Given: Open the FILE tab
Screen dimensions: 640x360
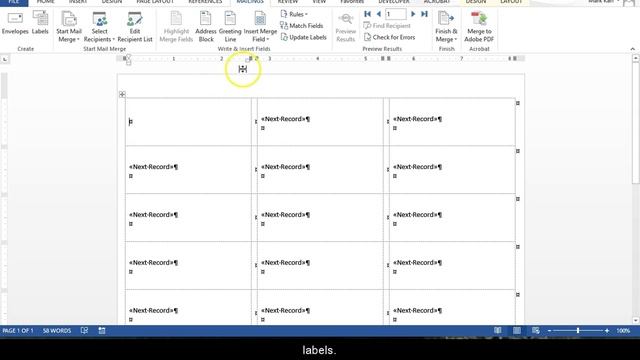Looking at the screenshot, I should point(14,2).
